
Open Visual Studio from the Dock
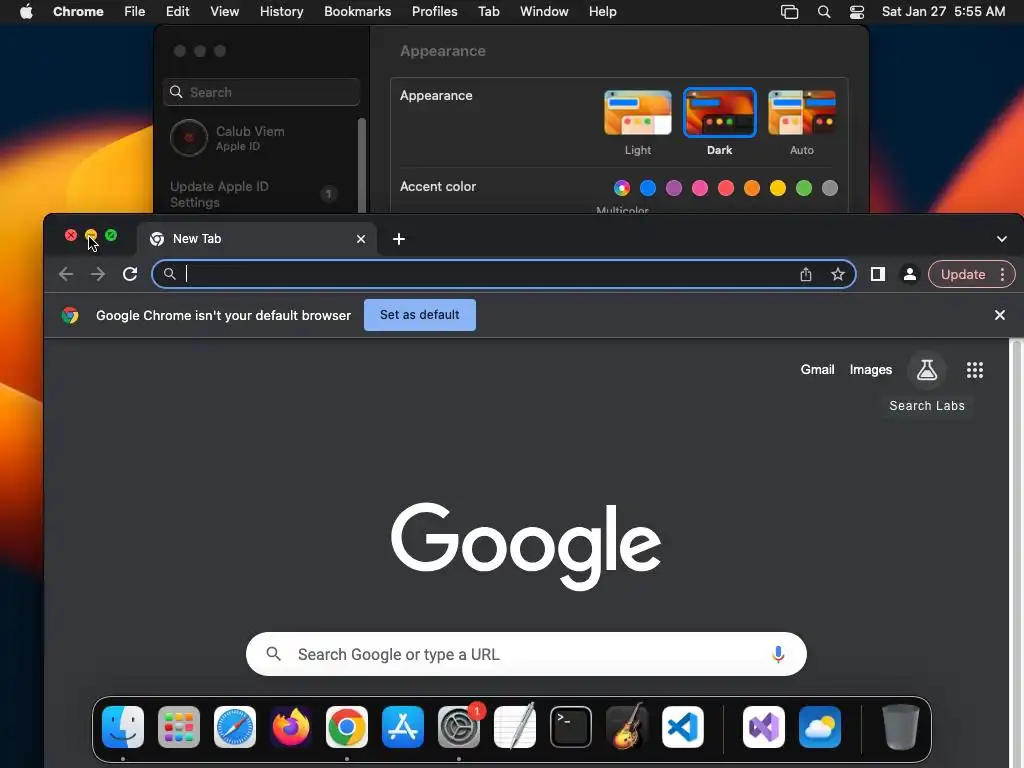click(764, 727)
